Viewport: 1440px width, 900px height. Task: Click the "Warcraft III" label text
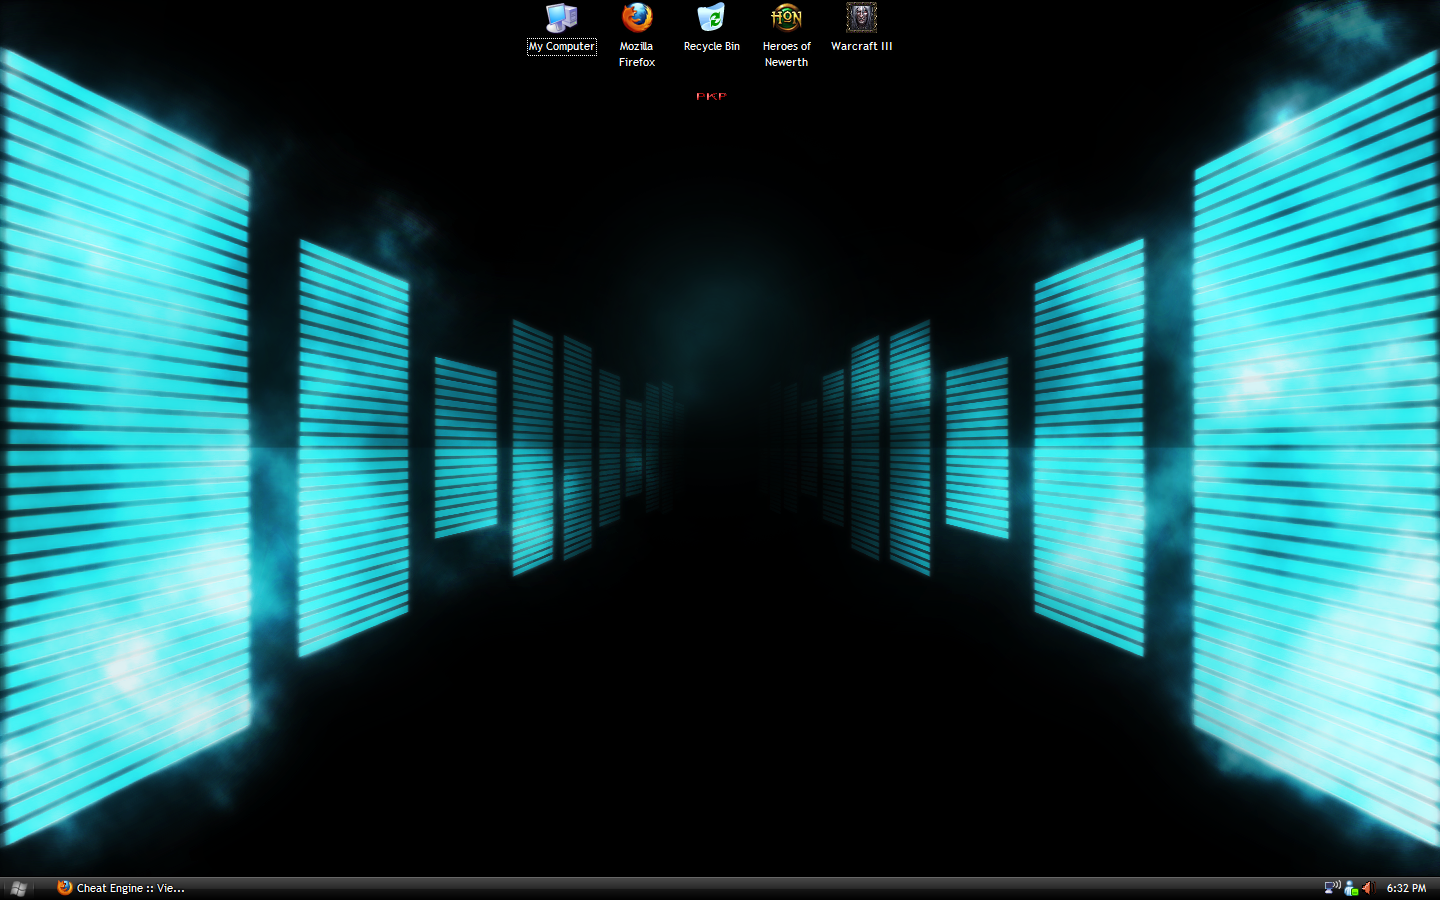[x=861, y=46]
